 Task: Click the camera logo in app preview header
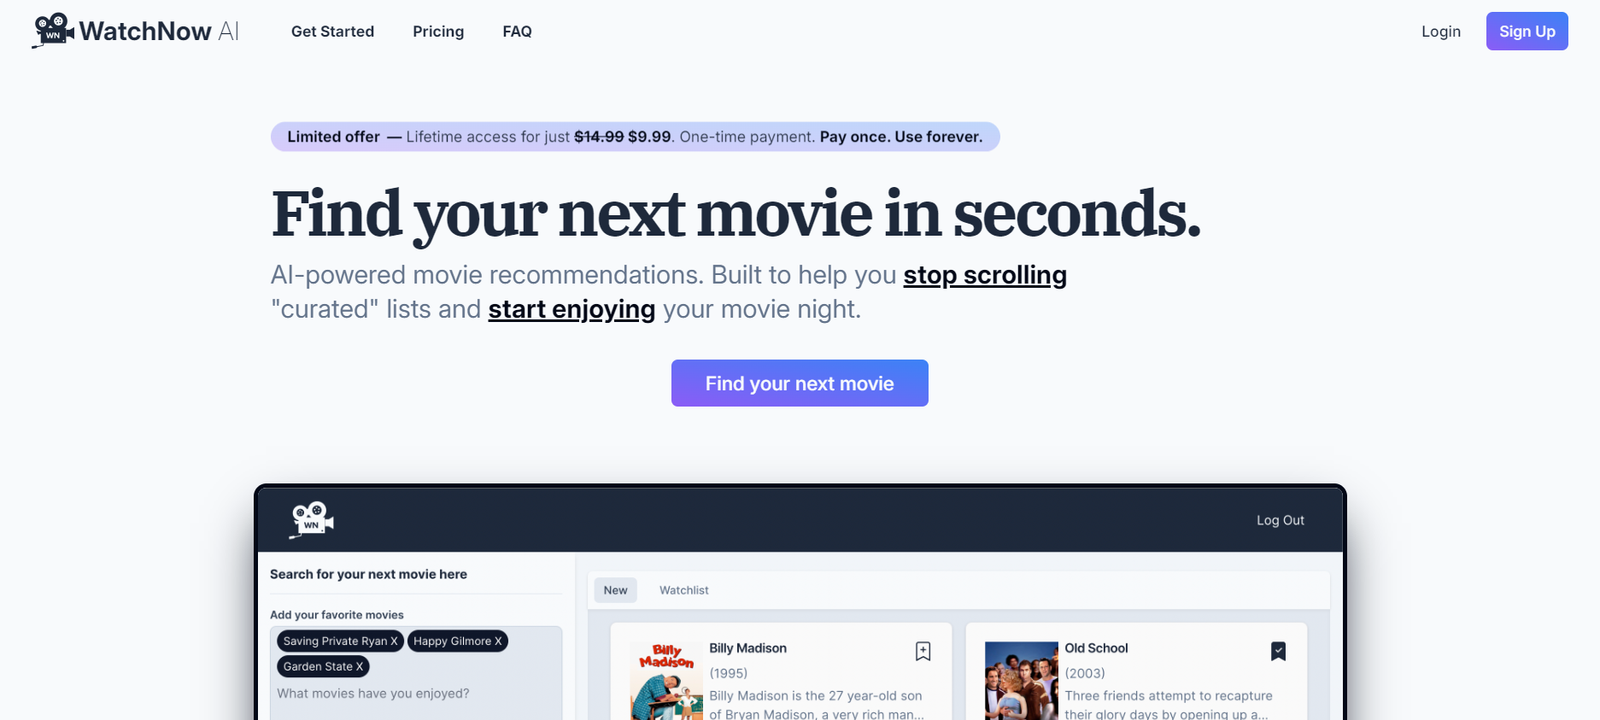coord(312,520)
